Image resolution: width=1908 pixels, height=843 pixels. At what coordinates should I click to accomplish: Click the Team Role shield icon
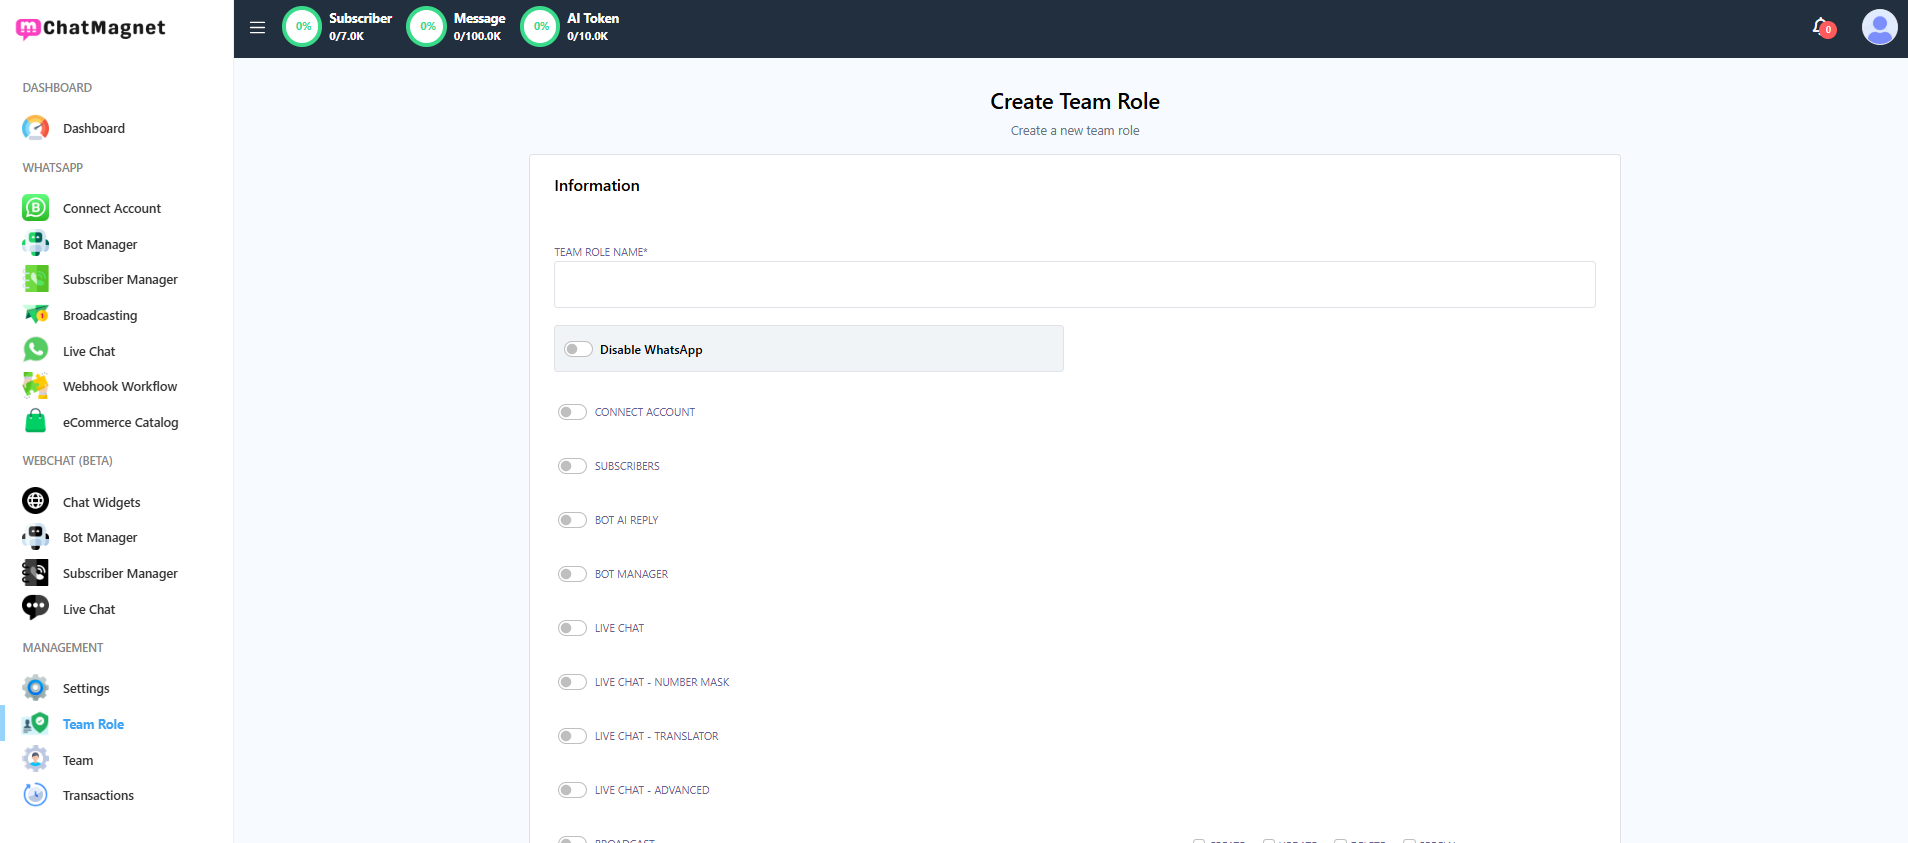point(35,724)
